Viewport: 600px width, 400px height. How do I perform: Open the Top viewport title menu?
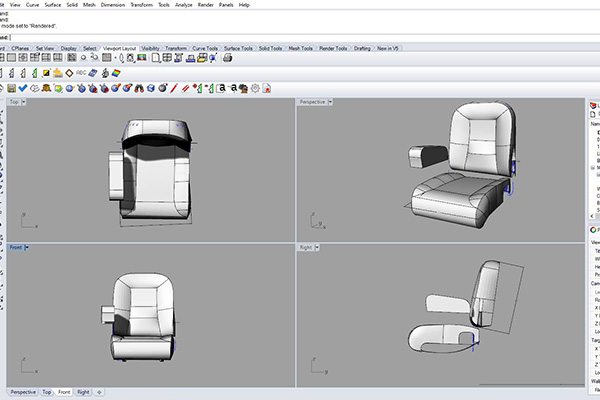pyautogui.click(x=15, y=102)
